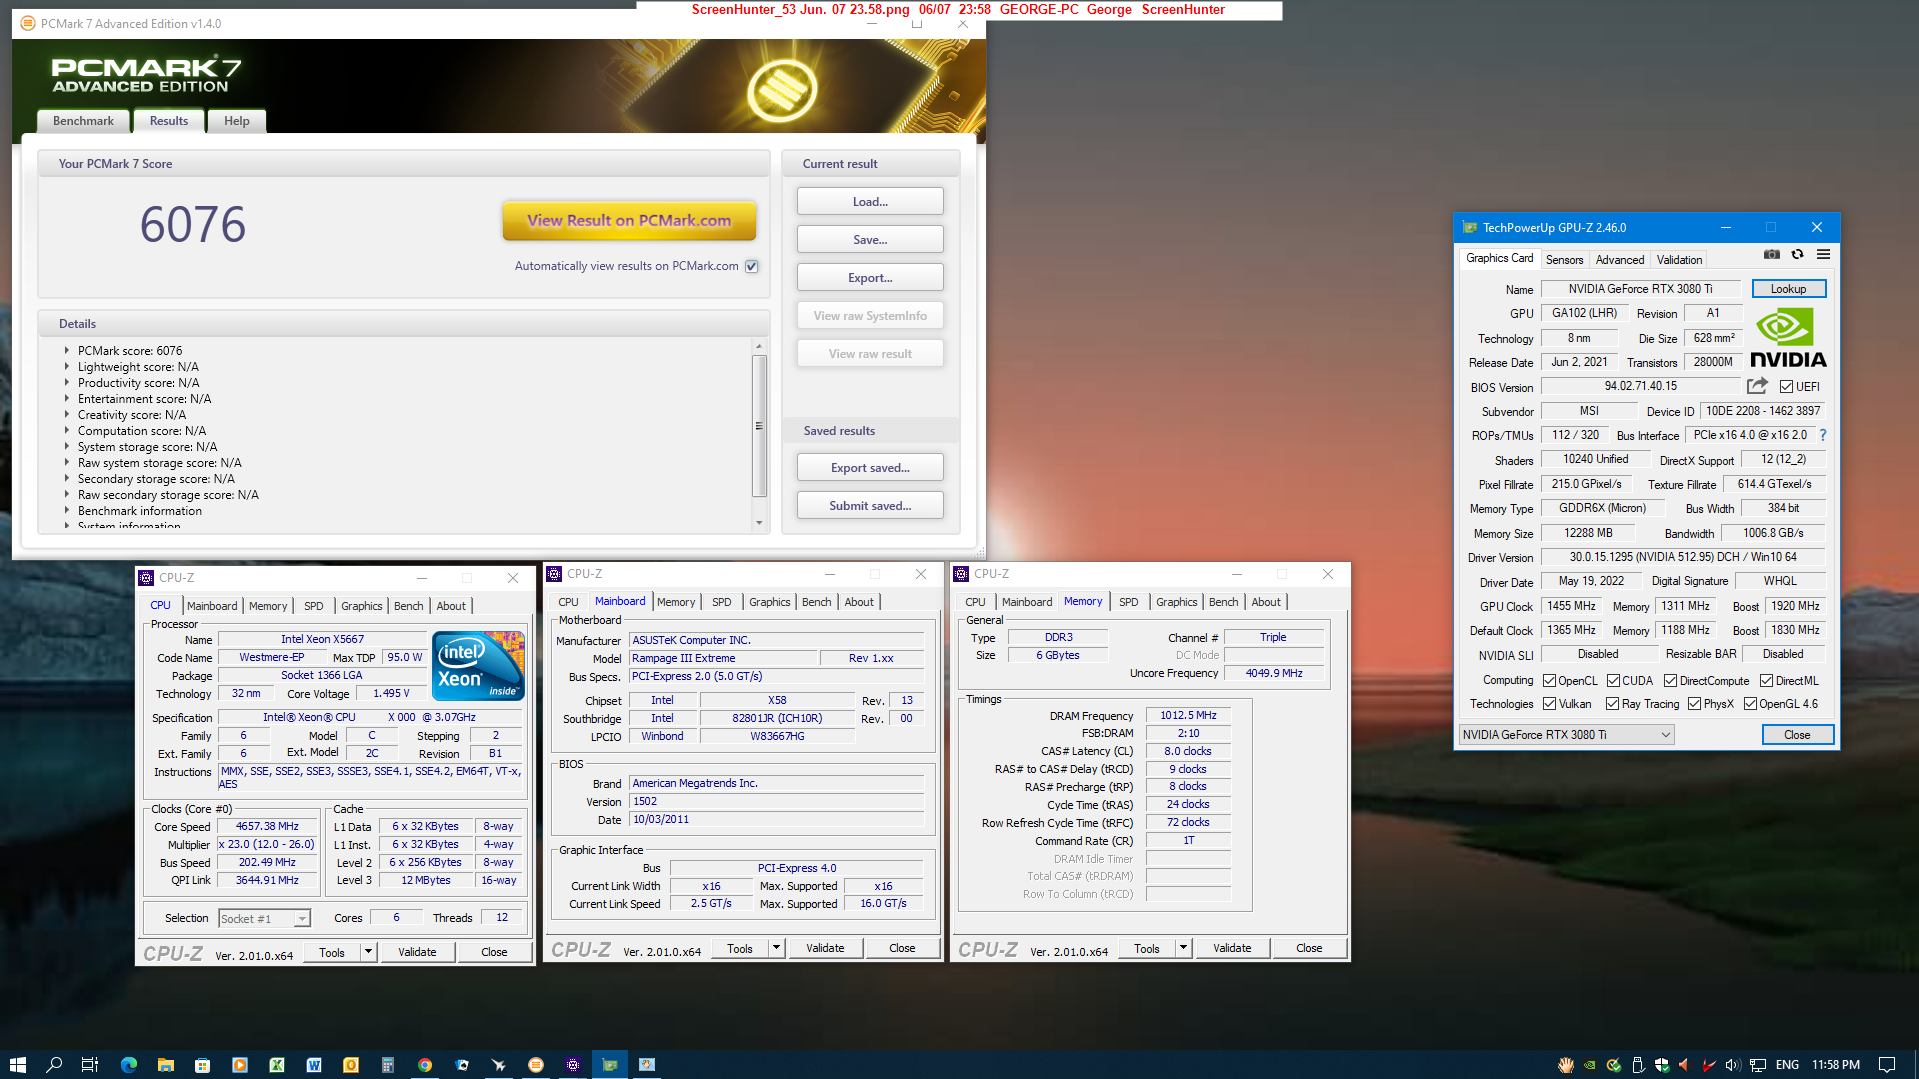Click the Submit saved... button

coord(870,506)
